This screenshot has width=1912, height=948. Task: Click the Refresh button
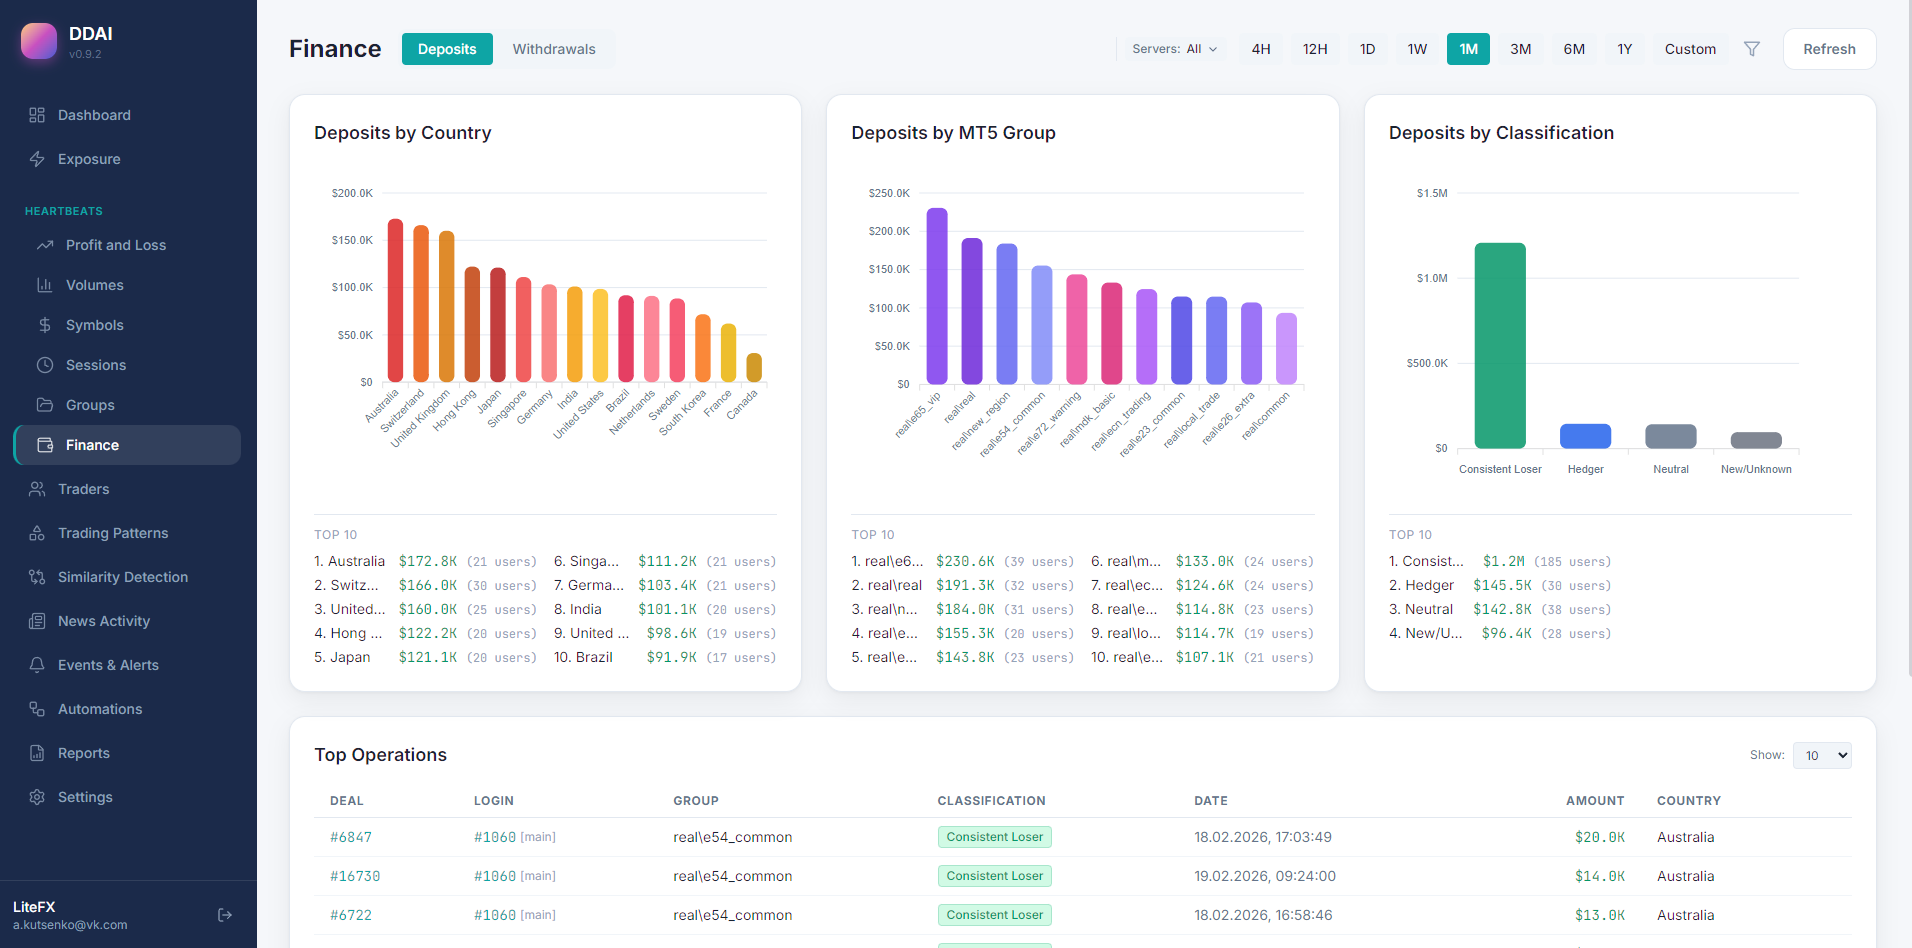(1829, 49)
